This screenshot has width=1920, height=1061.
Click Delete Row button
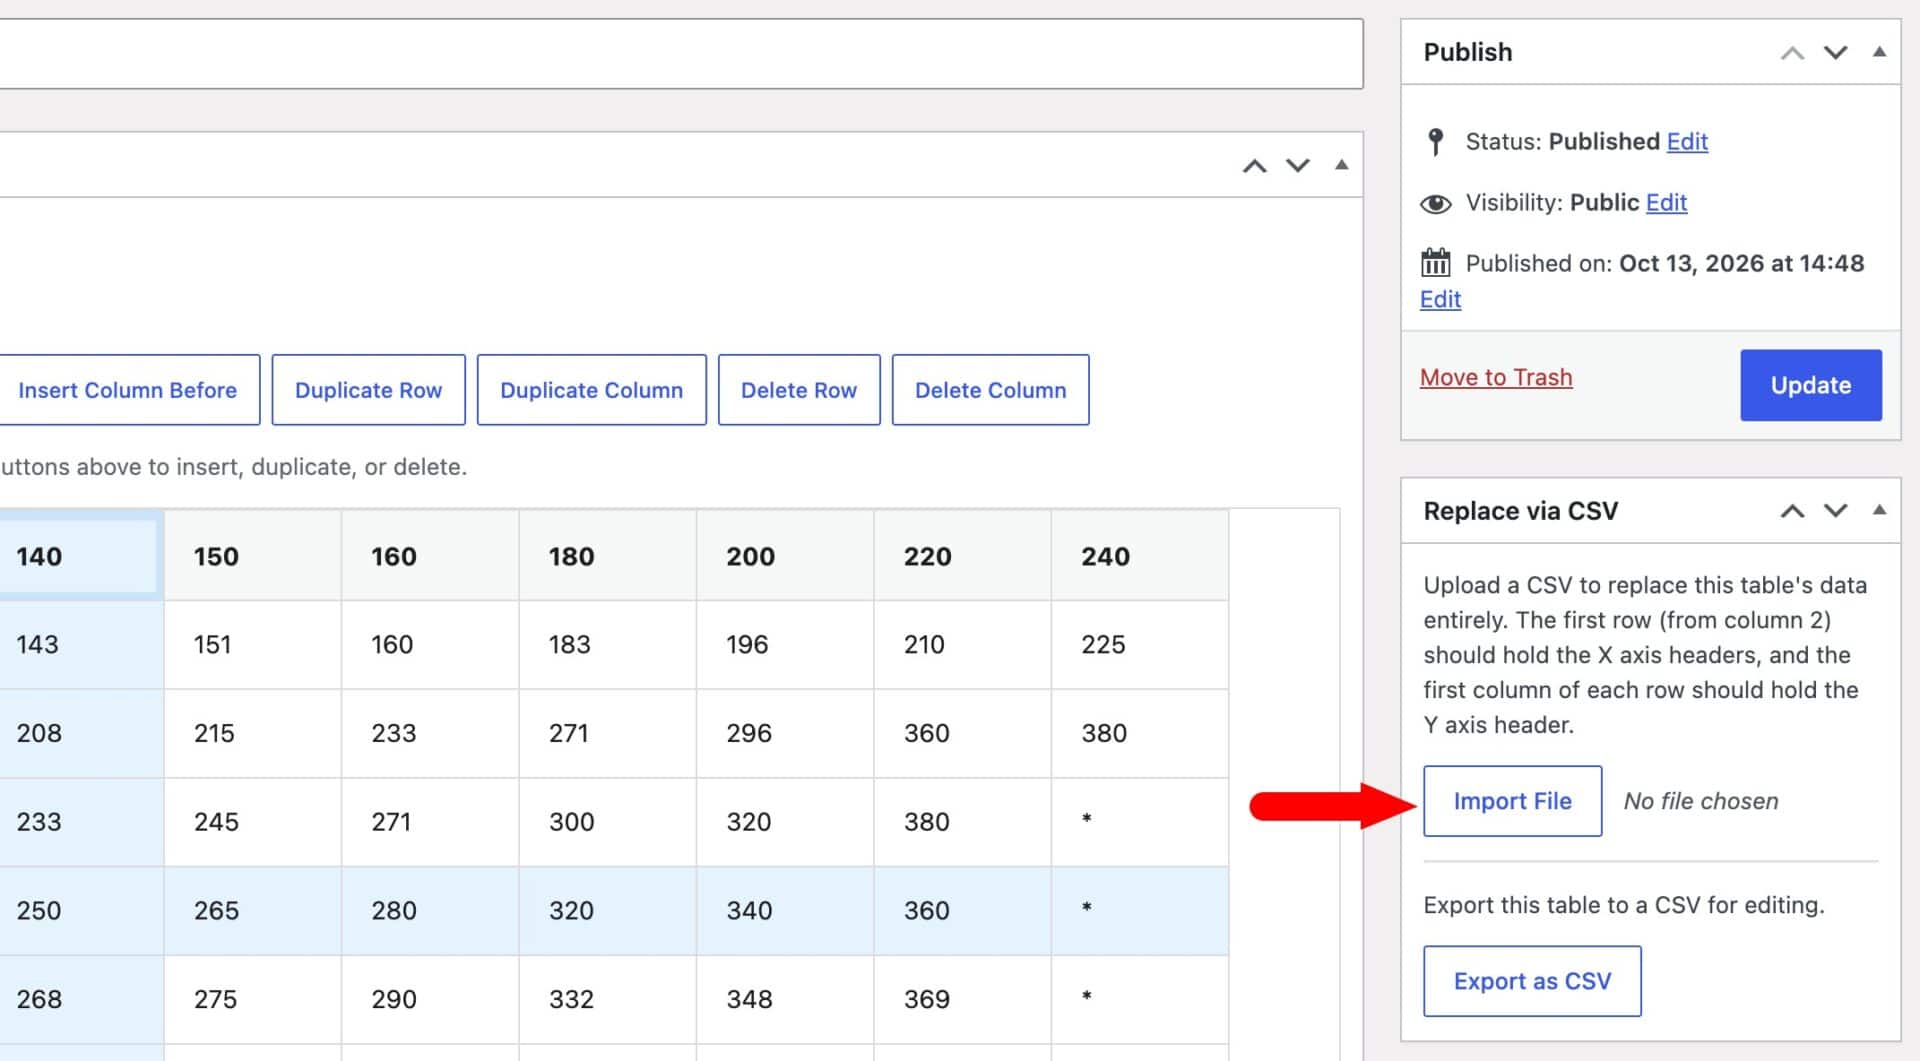799,390
